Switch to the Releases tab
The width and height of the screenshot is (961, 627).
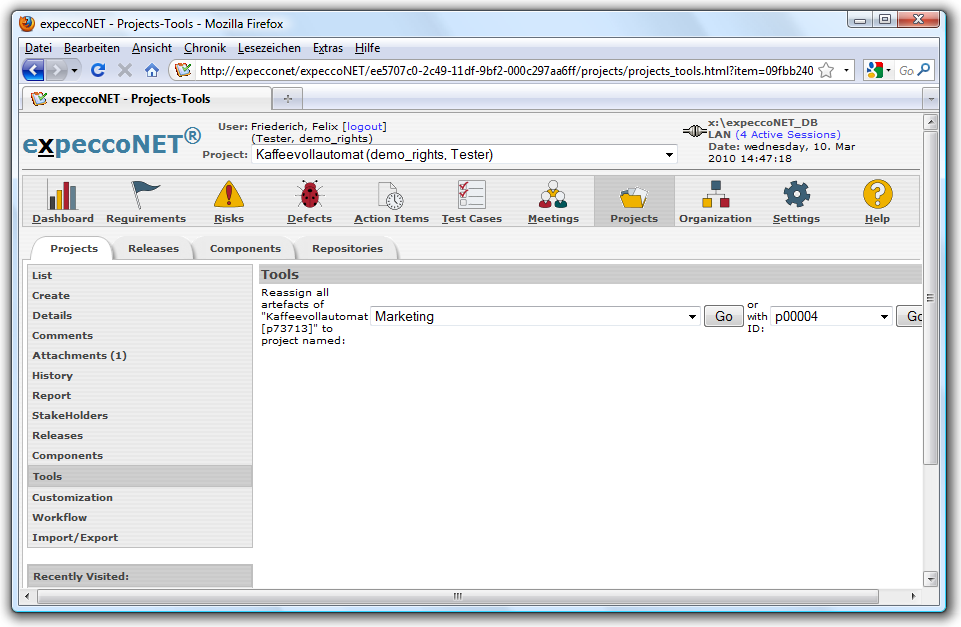[x=153, y=249]
